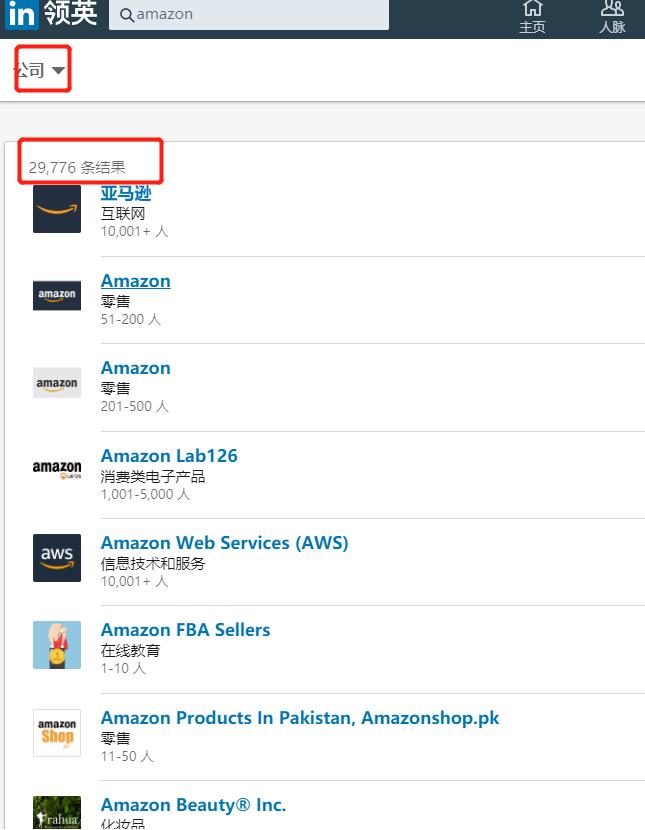
Task: Click the search magnifier icon
Action: pyautogui.click(x=126, y=15)
